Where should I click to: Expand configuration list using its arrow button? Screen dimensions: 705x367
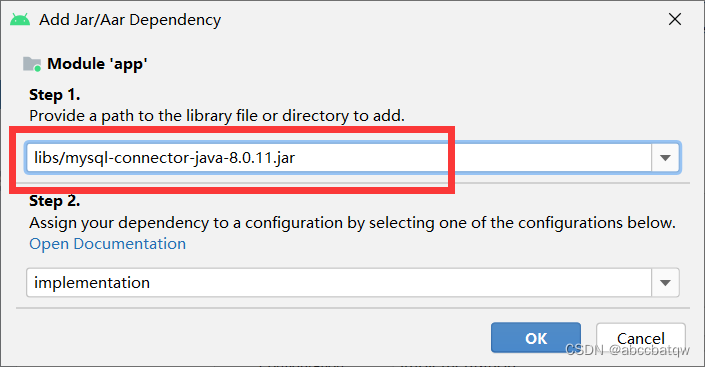point(665,283)
